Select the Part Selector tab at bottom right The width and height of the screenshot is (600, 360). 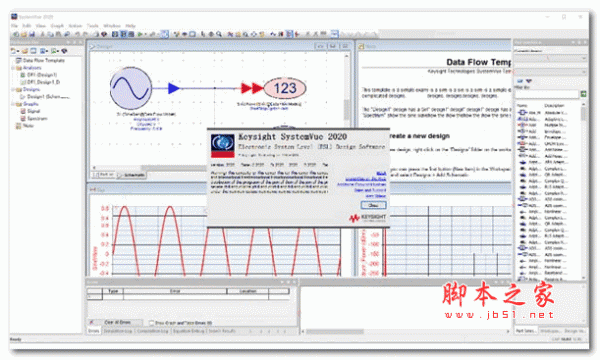tap(526, 331)
